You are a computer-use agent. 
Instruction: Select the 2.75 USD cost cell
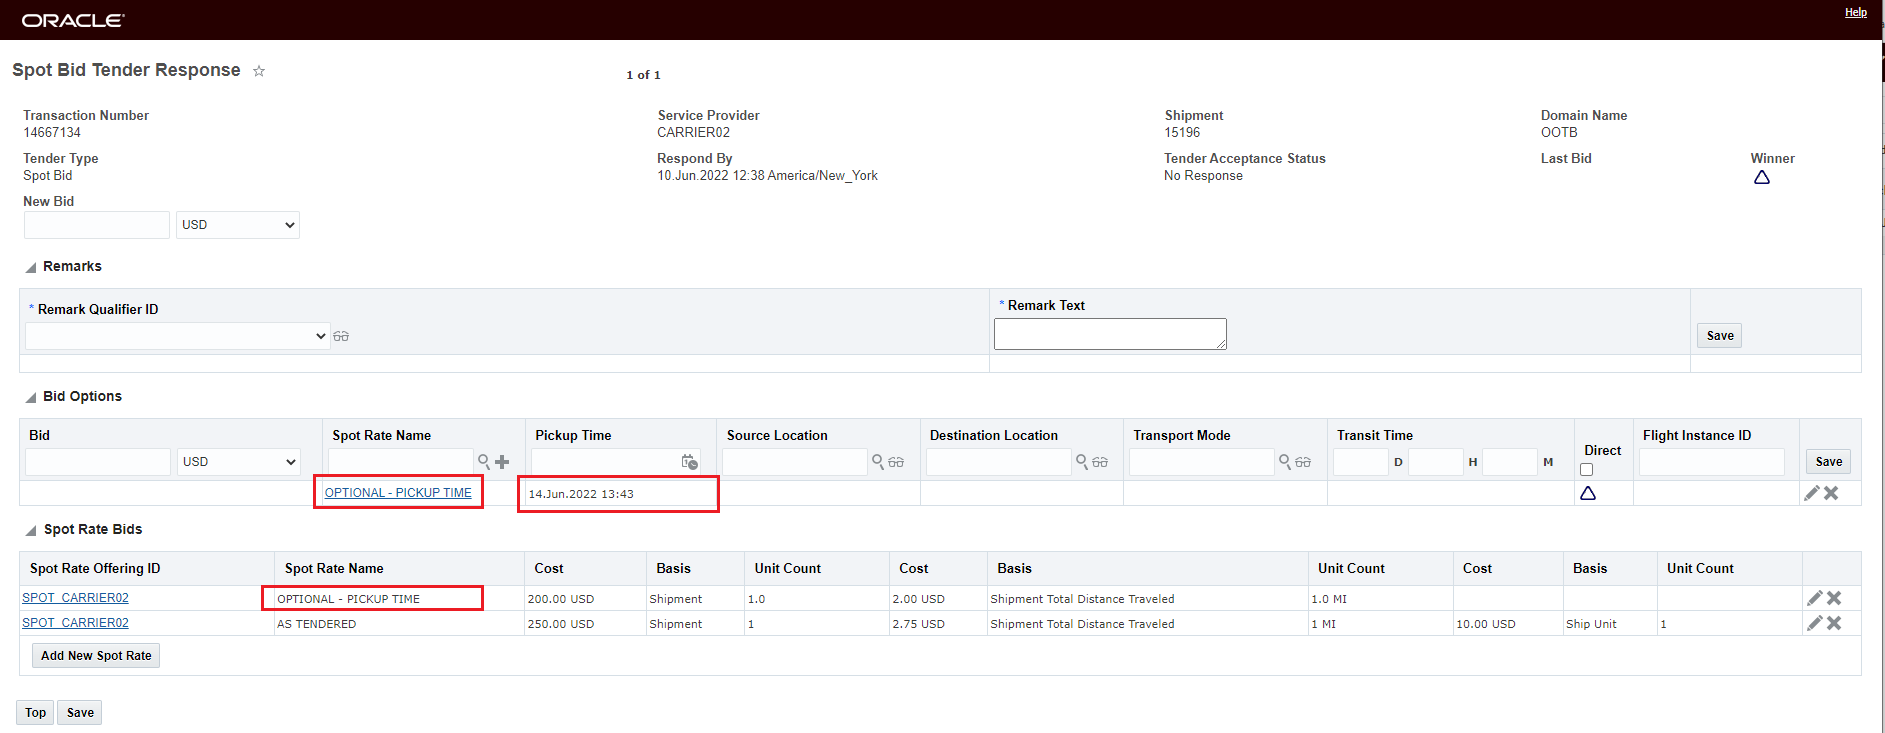click(x=918, y=624)
